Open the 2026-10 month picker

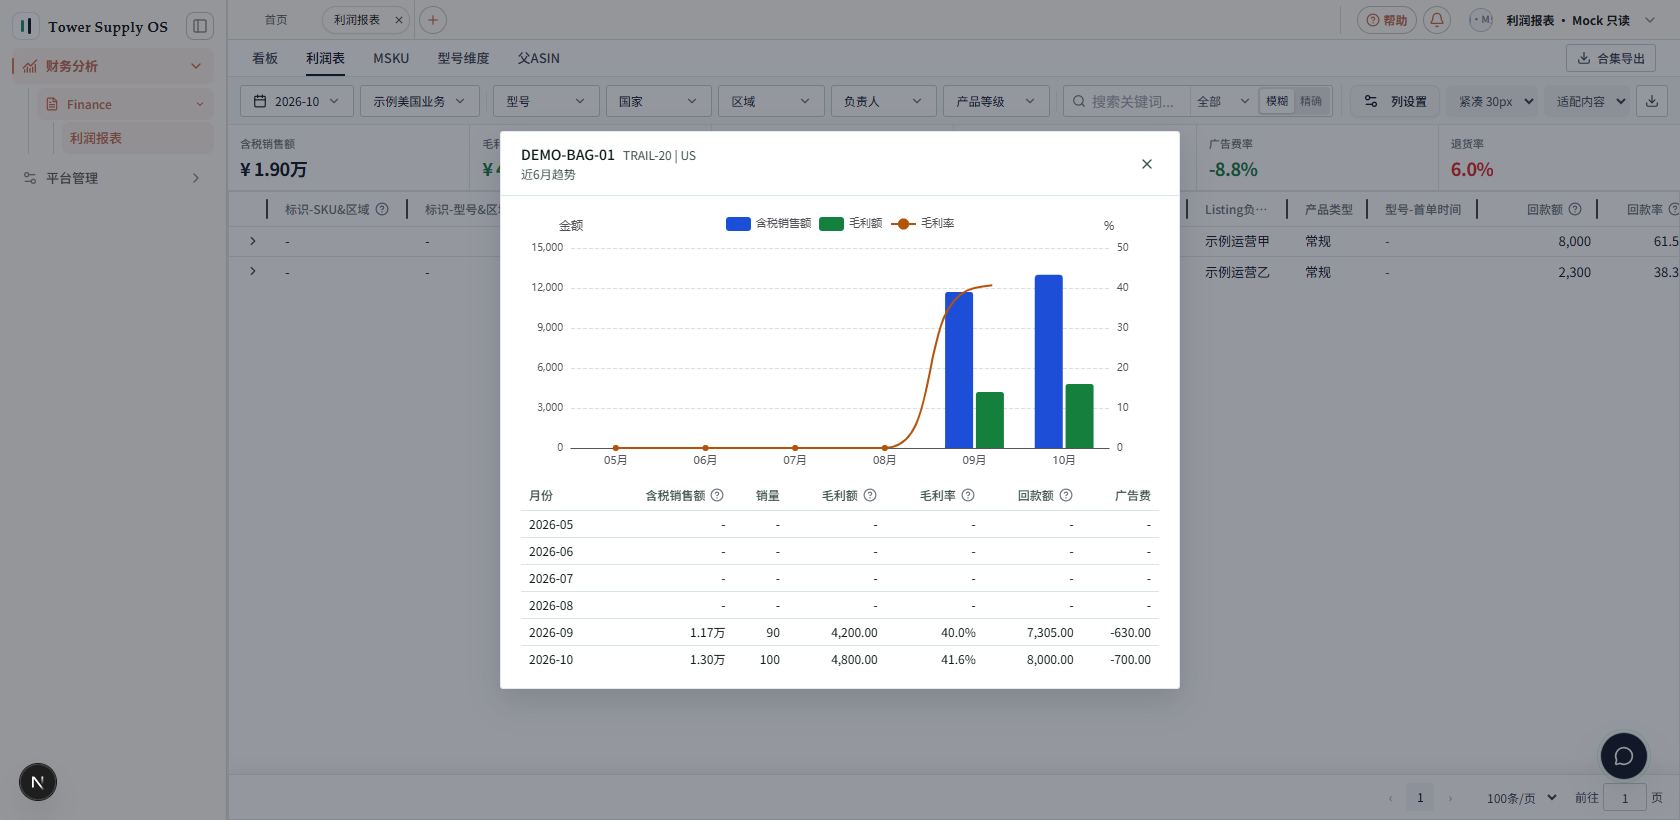(297, 101)
